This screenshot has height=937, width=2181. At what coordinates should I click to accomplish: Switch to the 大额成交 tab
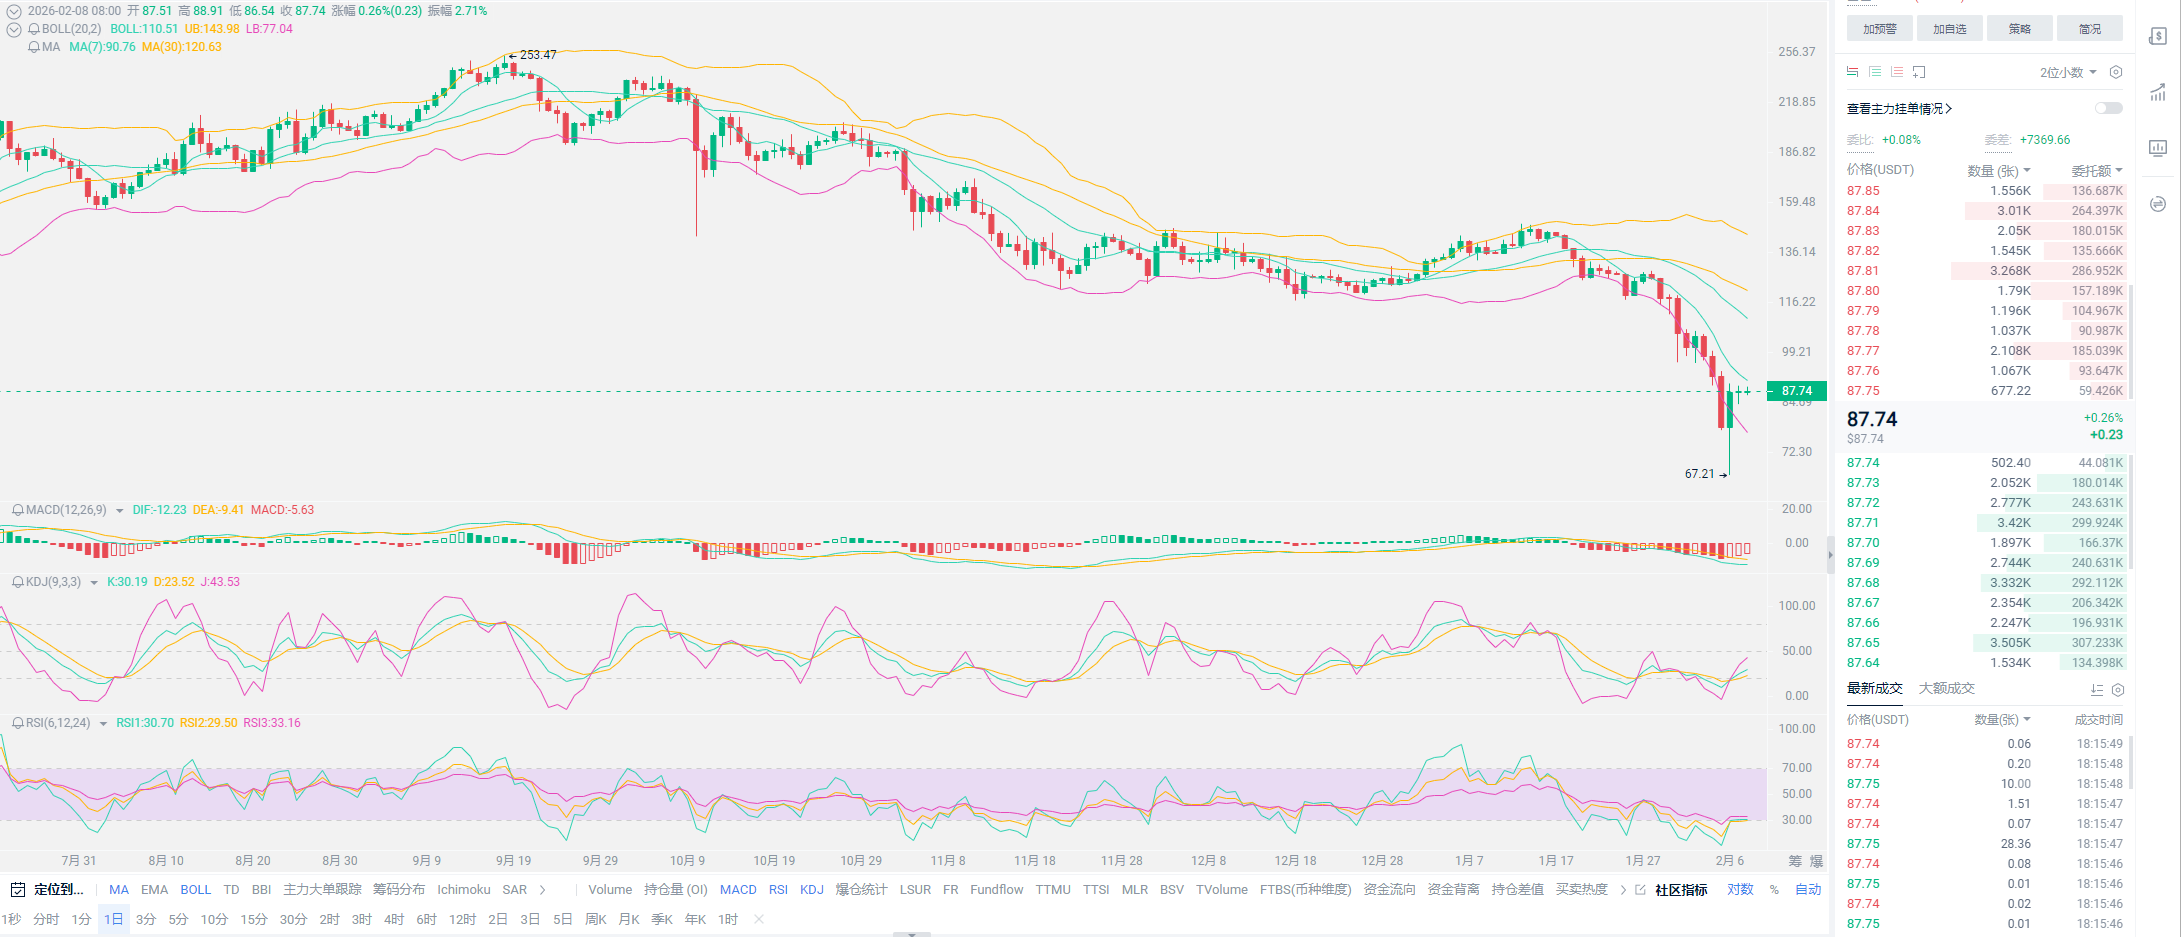coord(1946,689)
